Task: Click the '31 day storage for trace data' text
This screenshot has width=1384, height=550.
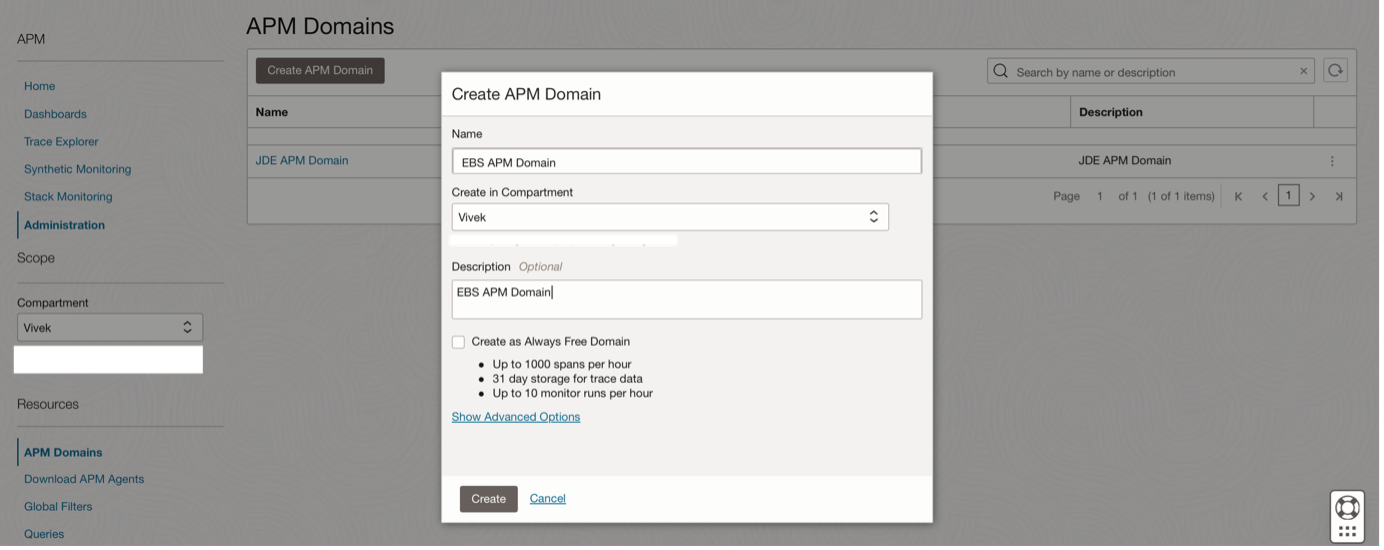Action: pyautogui.click(x=569, y=380)
